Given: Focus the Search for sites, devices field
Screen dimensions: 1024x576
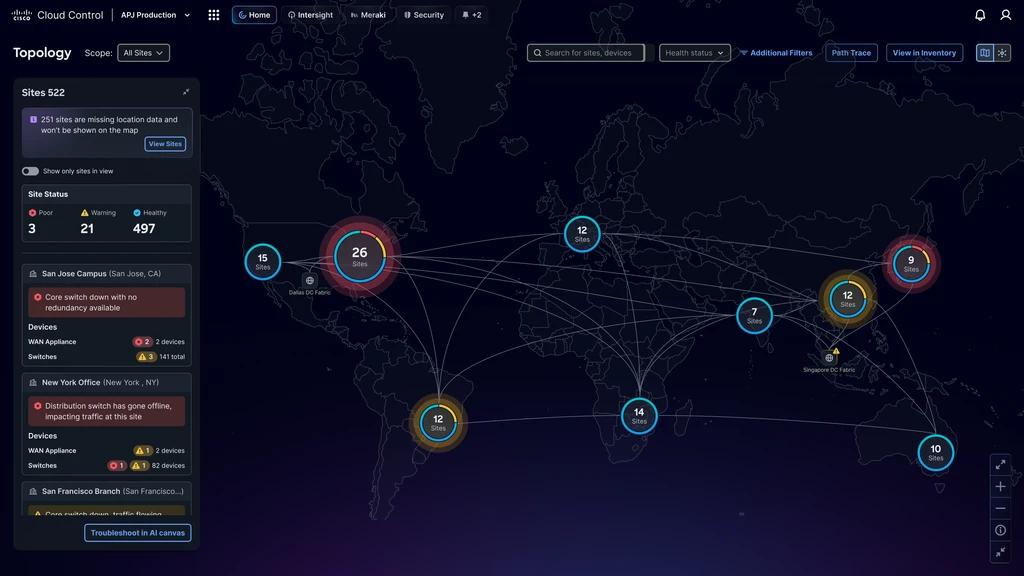Looking at the screenshot, I should tap(586, 53).
